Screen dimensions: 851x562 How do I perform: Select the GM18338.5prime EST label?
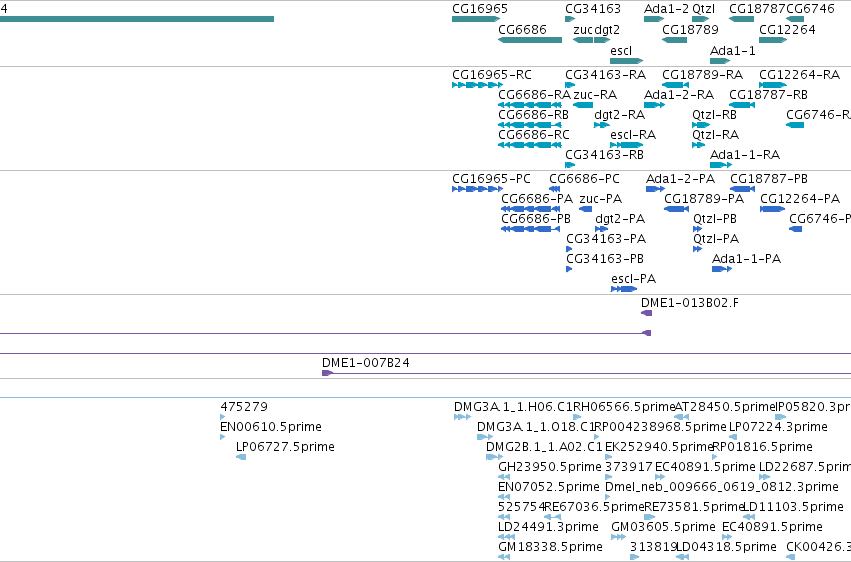pos(550,547)
